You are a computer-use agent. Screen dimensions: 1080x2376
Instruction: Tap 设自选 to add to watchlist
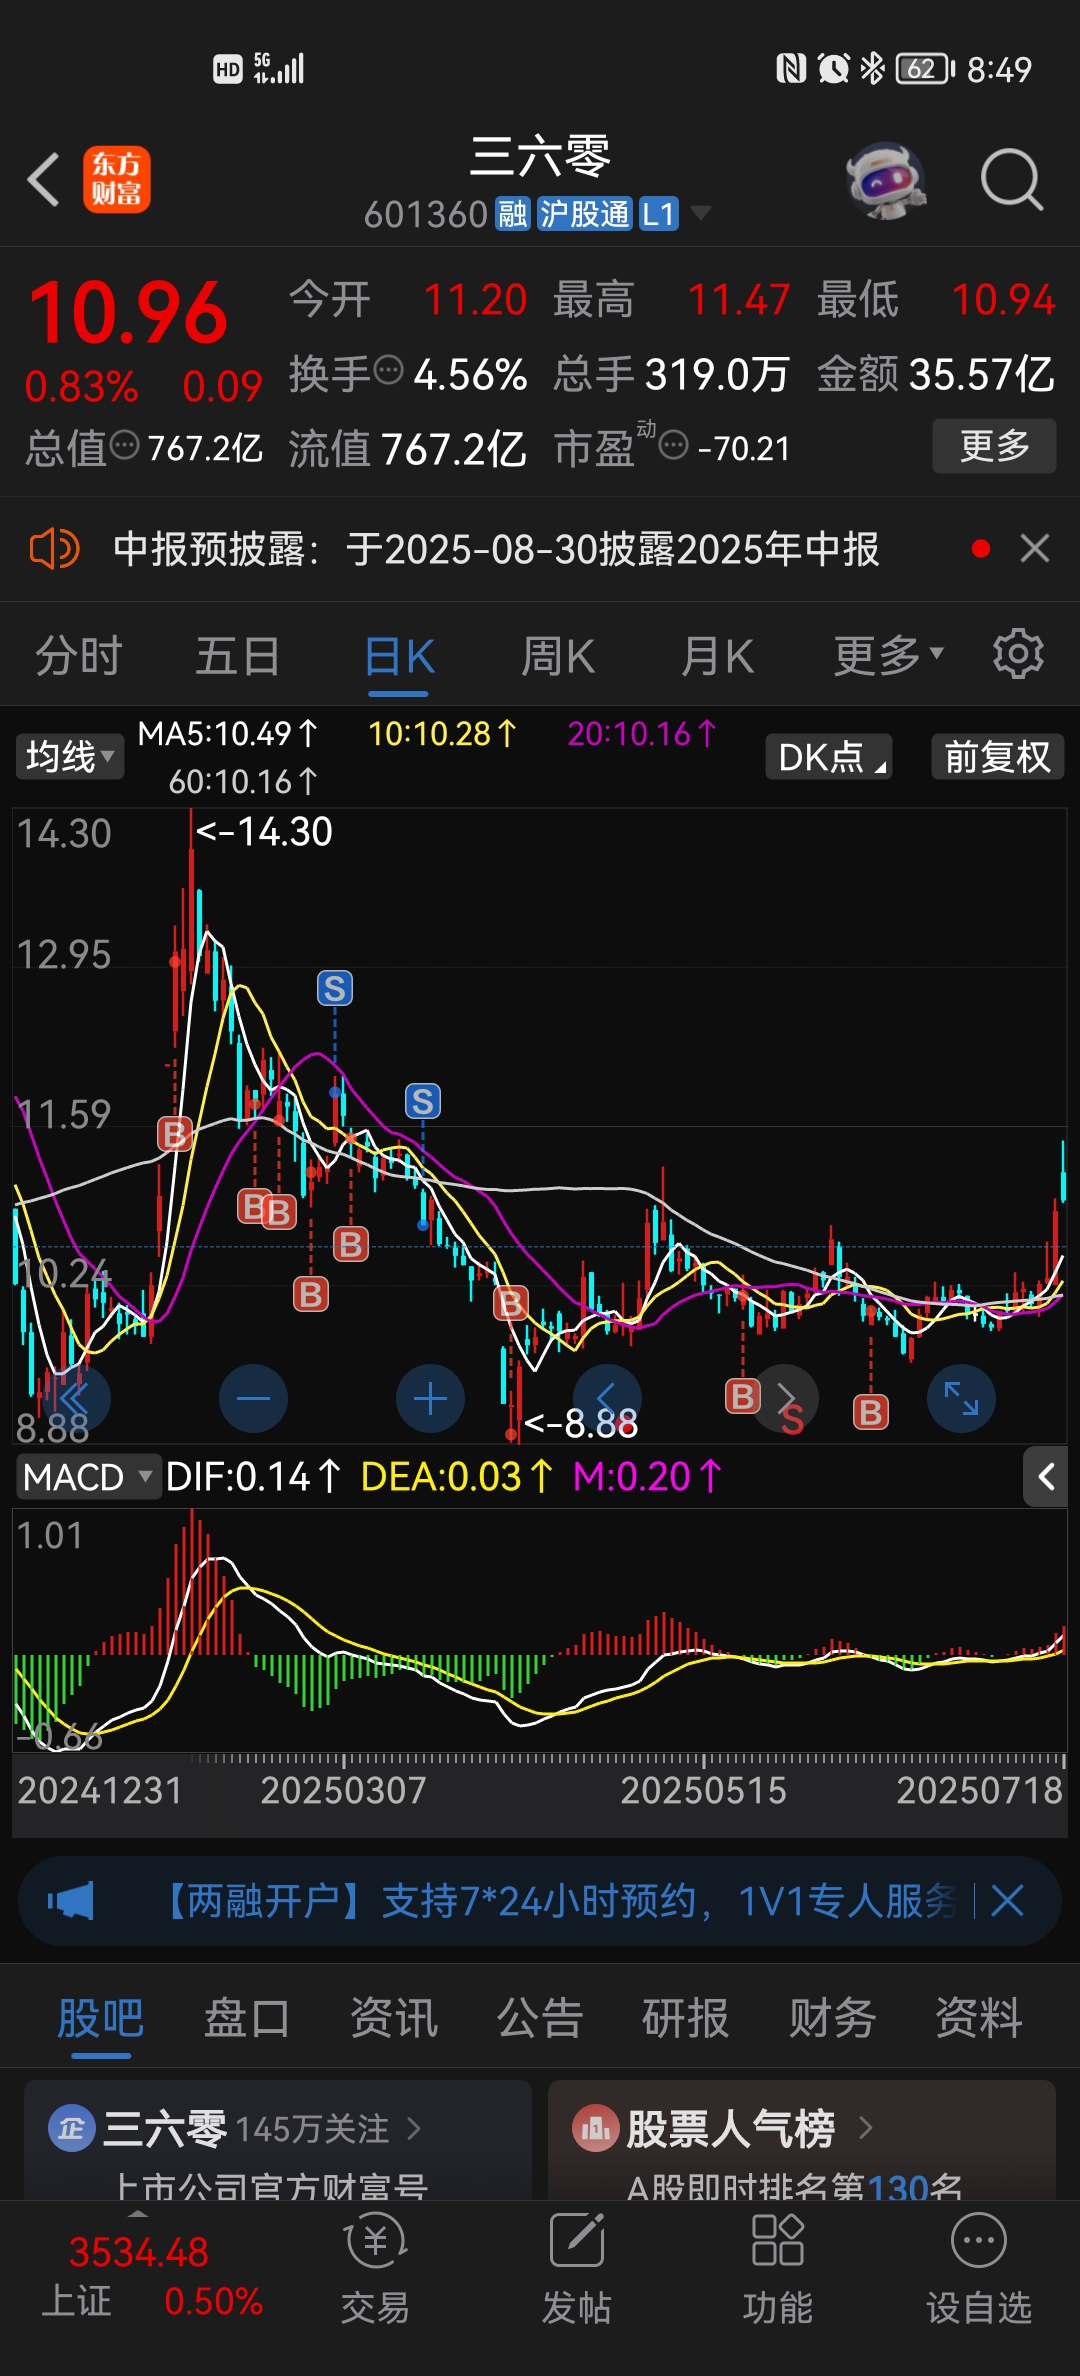tap(978, 2268)
